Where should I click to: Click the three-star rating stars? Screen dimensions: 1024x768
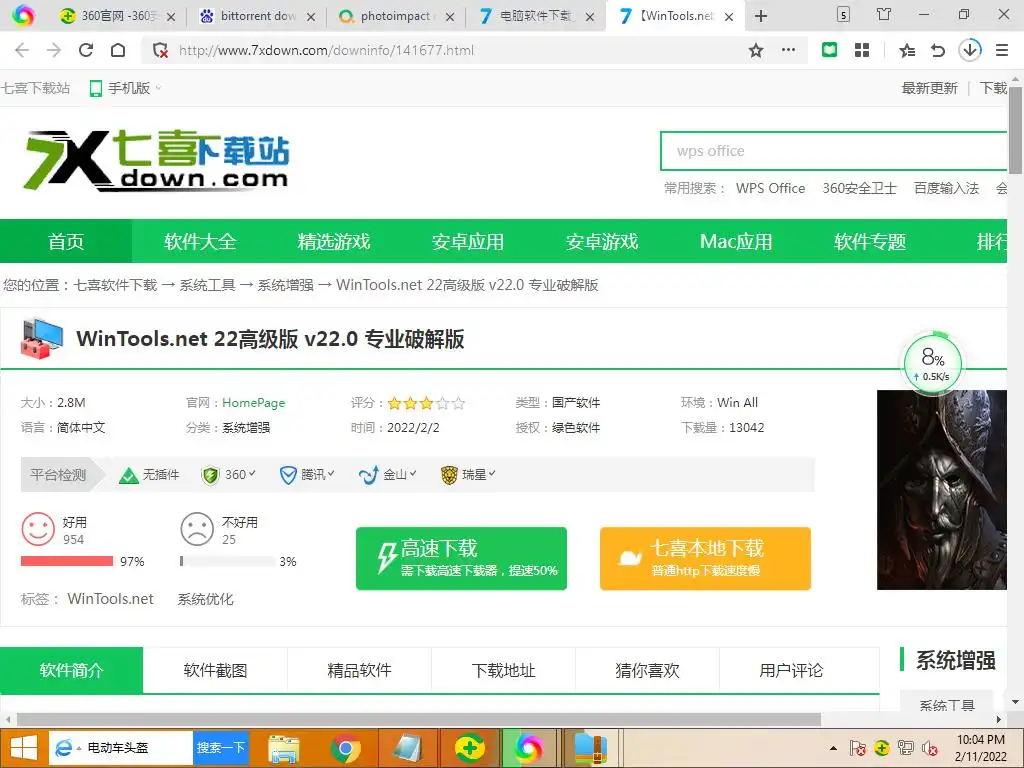pyautogui.click(x=426, y=403)
